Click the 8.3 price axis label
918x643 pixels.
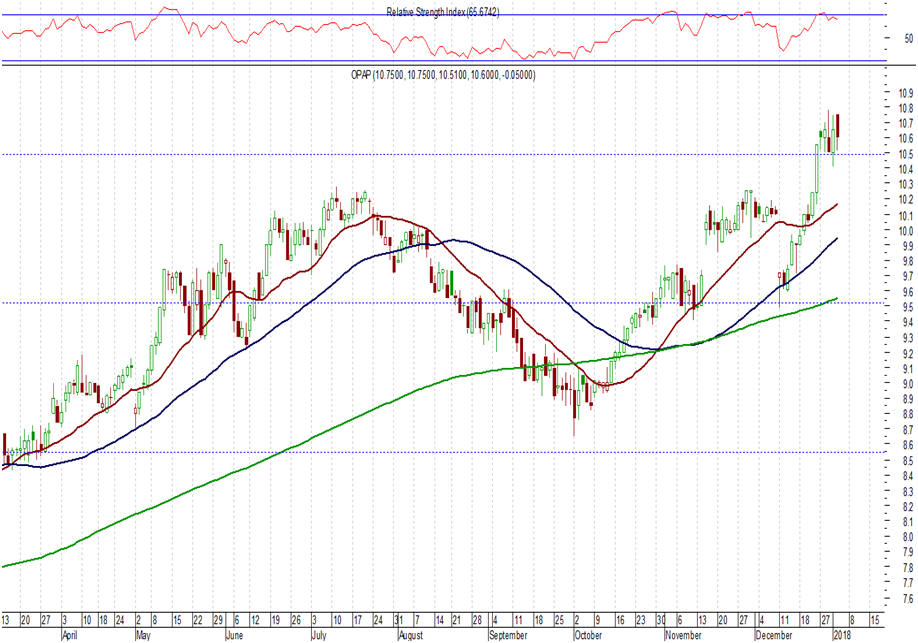907,491
